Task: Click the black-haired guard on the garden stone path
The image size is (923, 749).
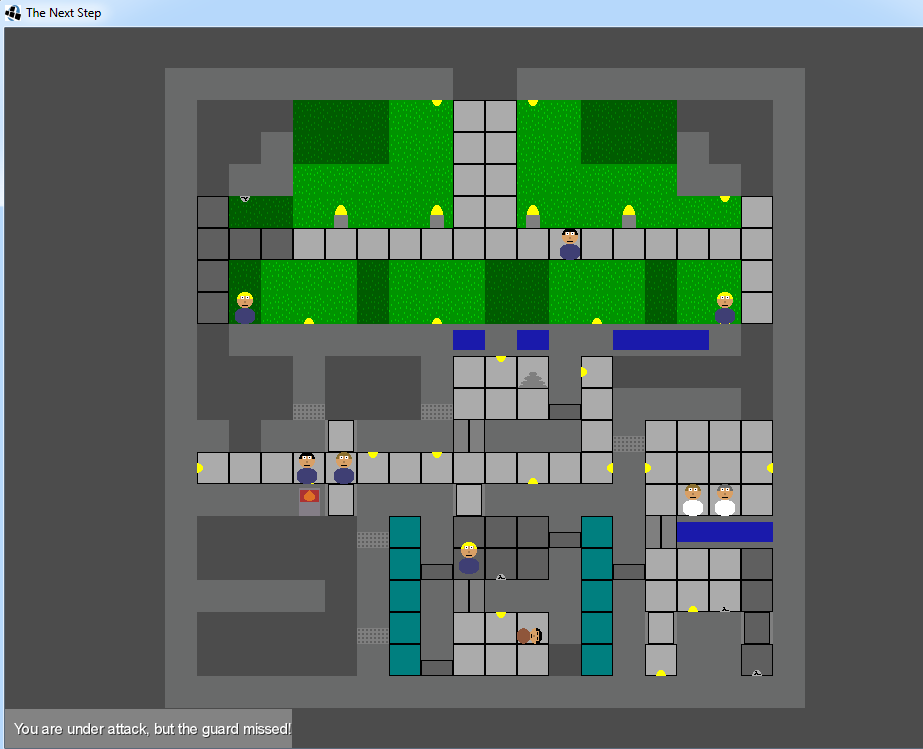Action: (570, 244)
